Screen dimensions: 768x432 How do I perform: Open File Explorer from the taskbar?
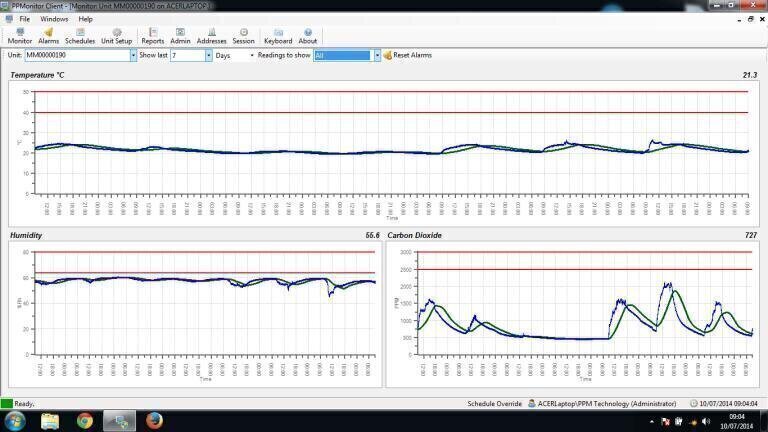point(50,421)
